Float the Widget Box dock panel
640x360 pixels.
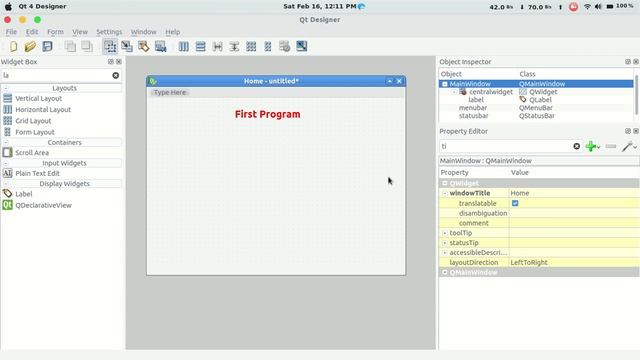[x=111, y=62]
